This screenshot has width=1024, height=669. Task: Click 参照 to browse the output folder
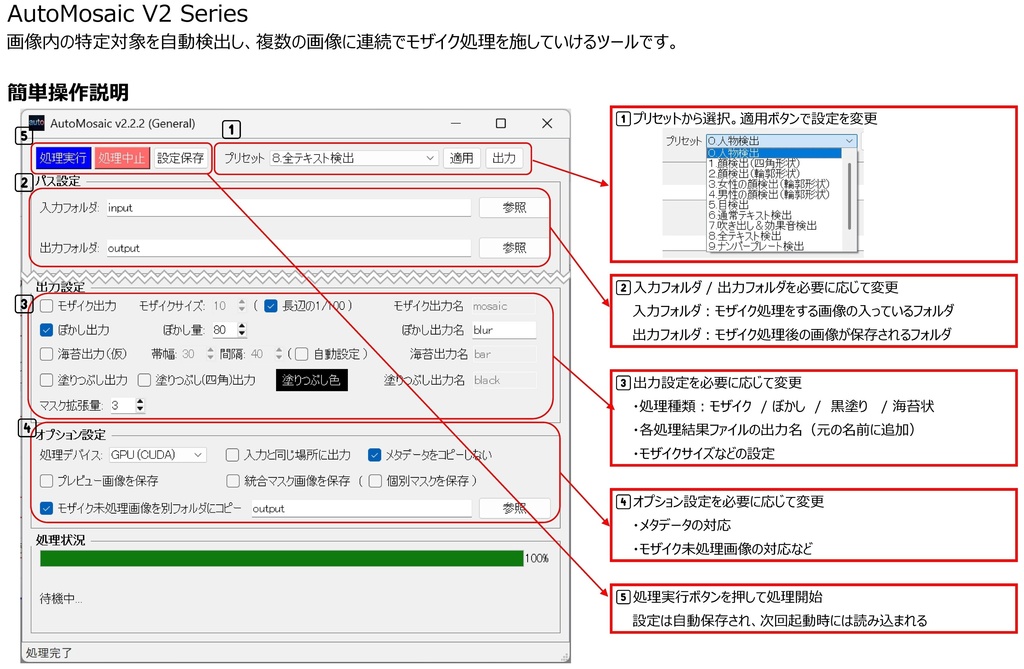[x=512, y=248]
